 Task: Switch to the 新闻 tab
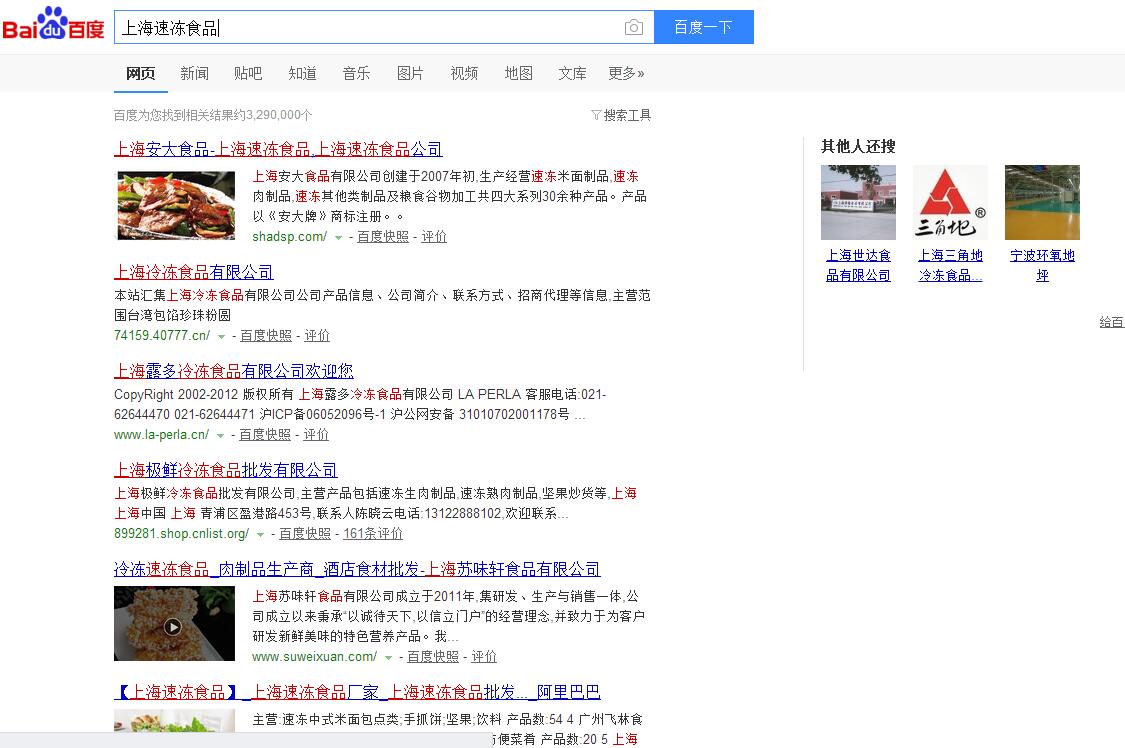click(194, 73)
